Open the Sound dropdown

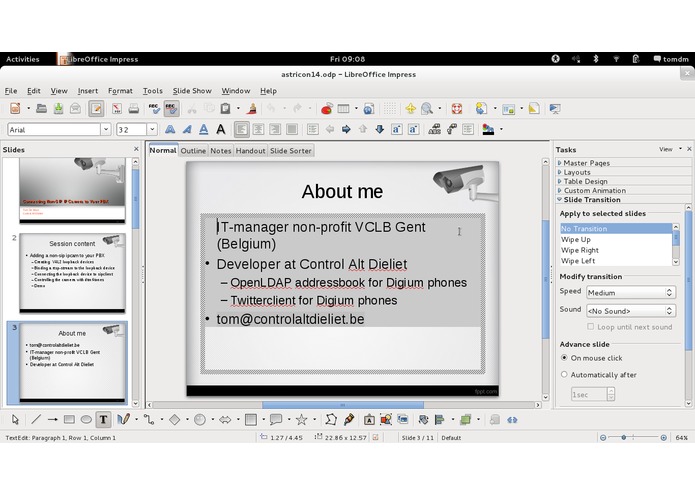pyautogui.click(x=631, y=311)
